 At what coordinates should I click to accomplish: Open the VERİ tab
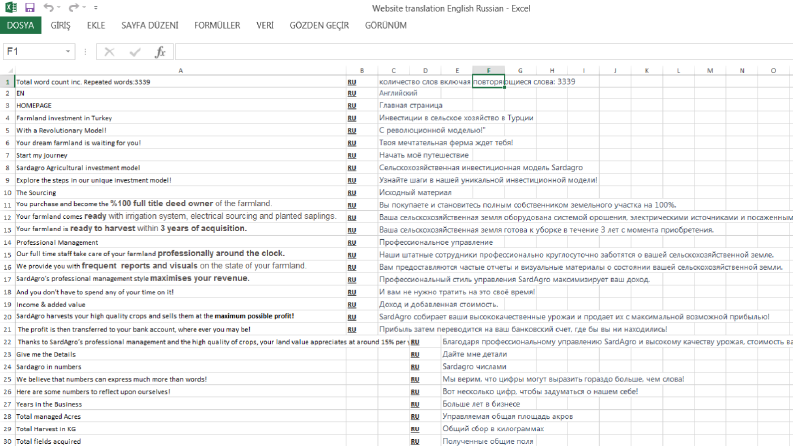click(265, 25)
